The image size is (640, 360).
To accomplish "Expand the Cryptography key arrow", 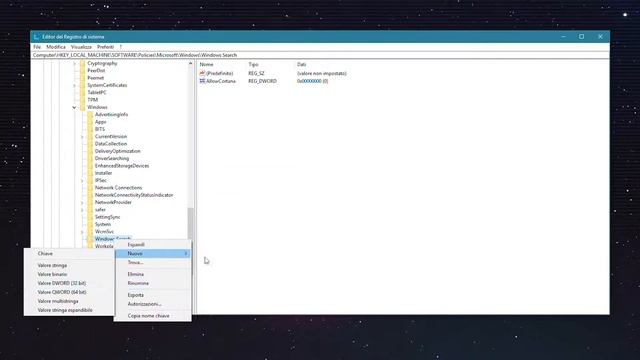I will click(x=74, y=64).
